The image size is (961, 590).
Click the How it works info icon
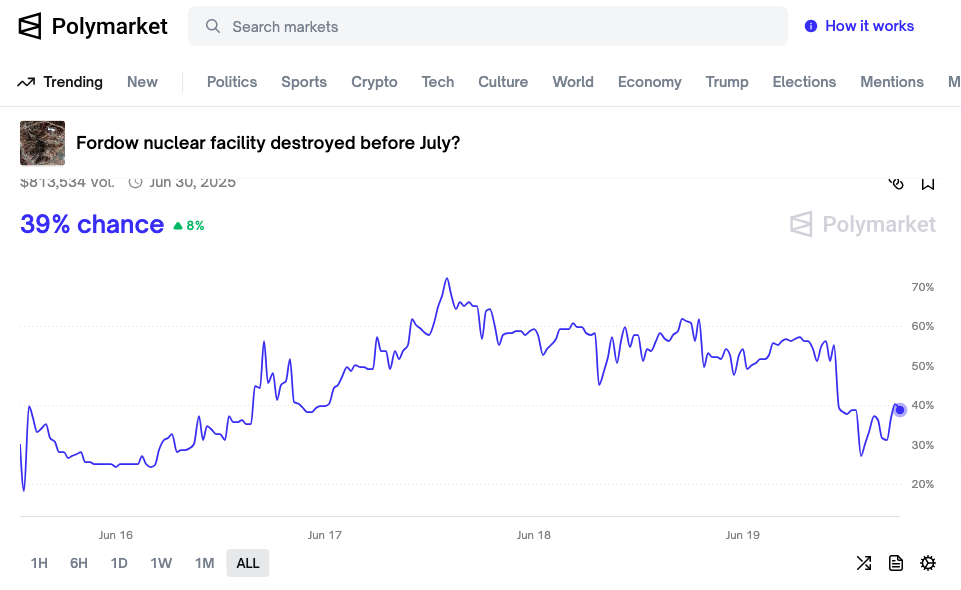click(x=811, y=26)
